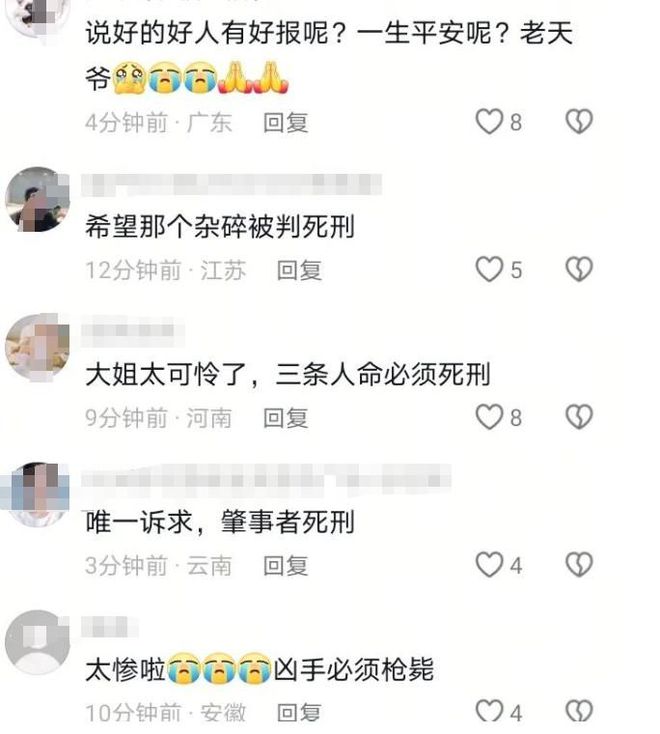Like the Anhui comment about 凶手必须枪毙
This screenshot has width=660, height=734.
[489, 712]
